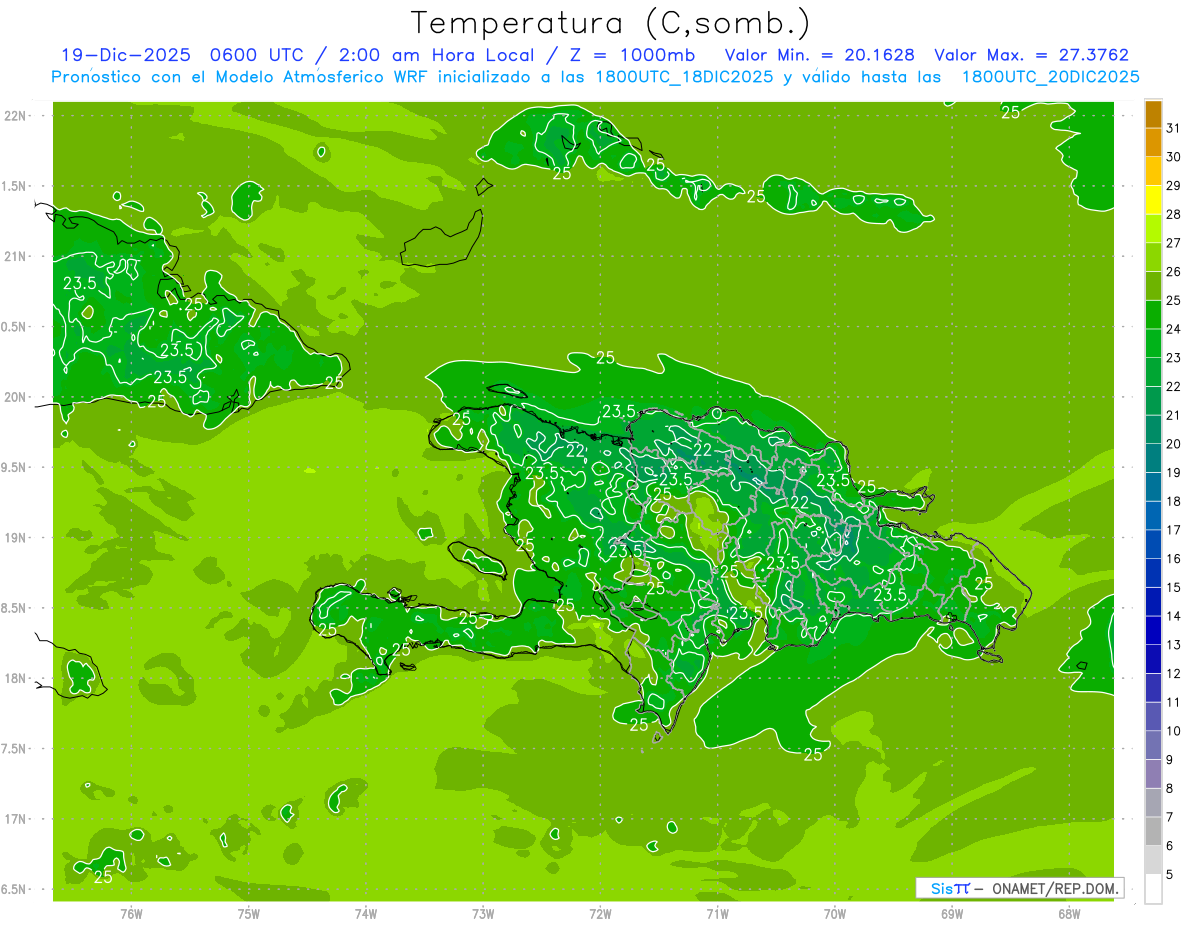Screen dimensions: 1200x927
Task: Pick the yellow legend swatch between 28 and 29
Action: click(1153, 200)
